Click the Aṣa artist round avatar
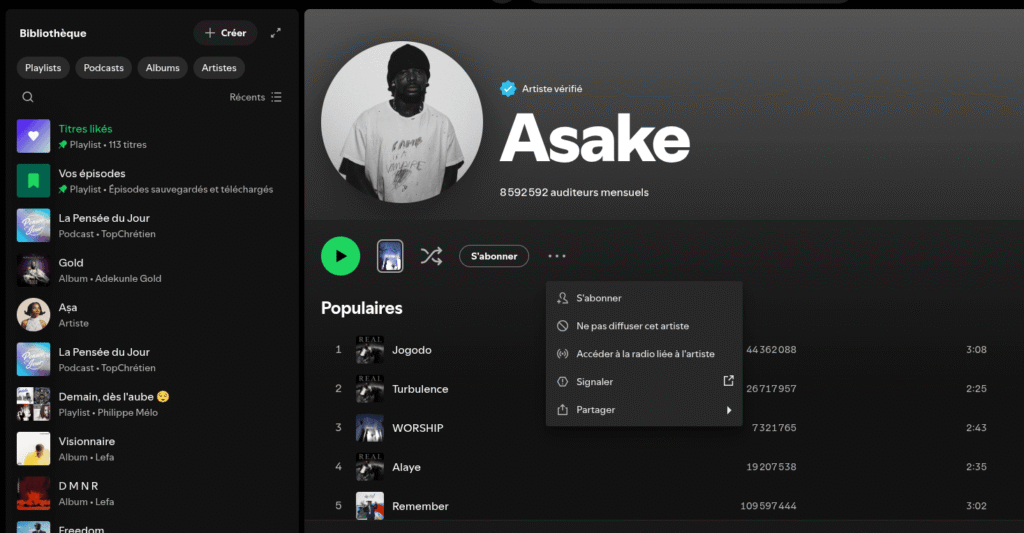Viewport: 1024px width, 533px height. point(33,315)
